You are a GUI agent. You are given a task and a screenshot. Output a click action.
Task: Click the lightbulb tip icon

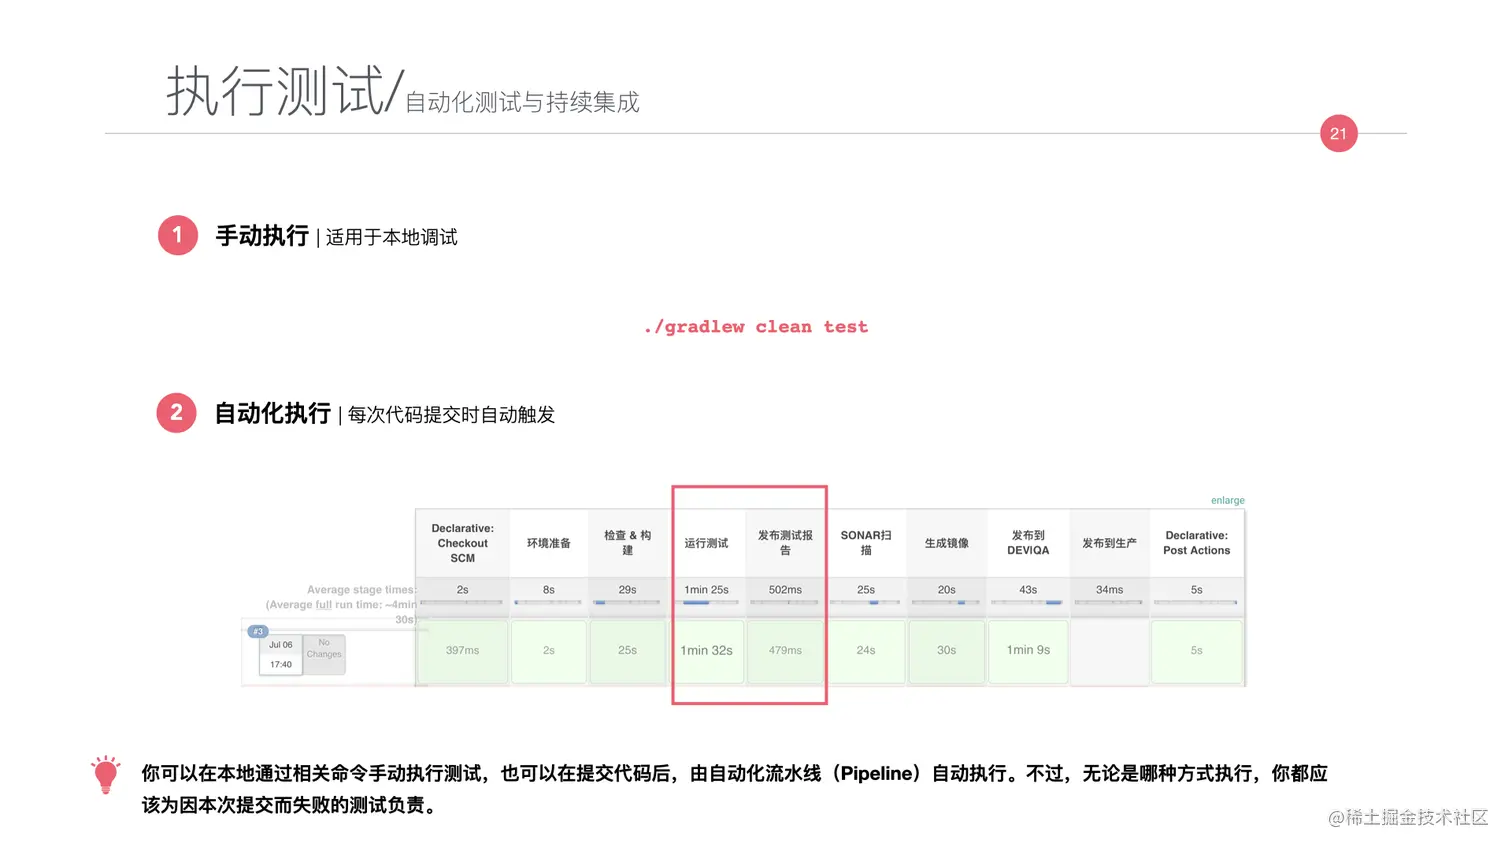click(x=106, y=775)
